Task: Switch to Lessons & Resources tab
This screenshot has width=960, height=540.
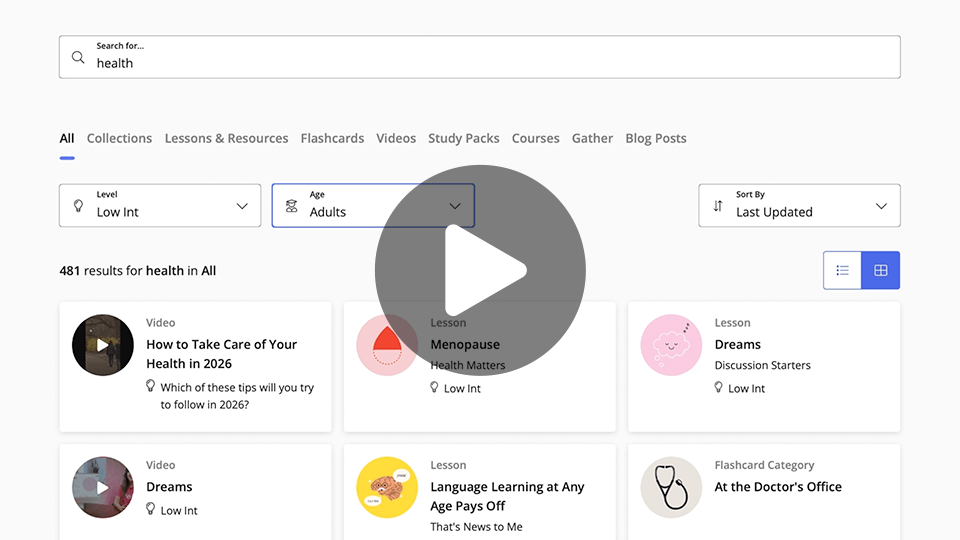Action: tap(227, 138)
